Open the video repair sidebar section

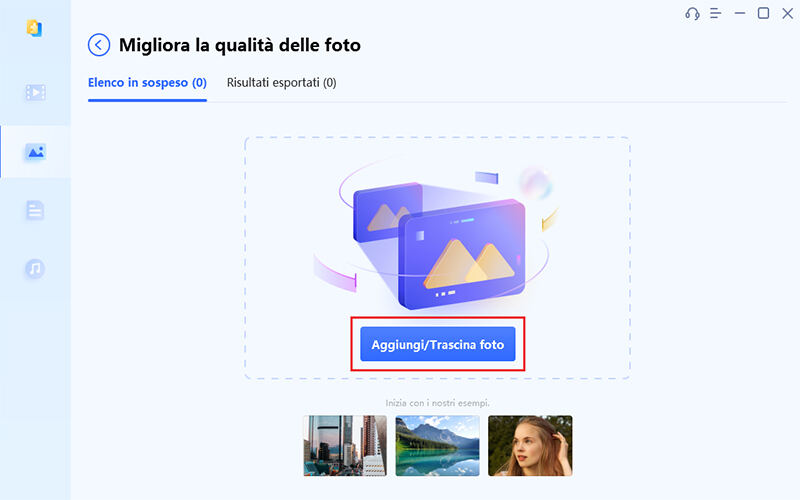click(x=35, y=92)
